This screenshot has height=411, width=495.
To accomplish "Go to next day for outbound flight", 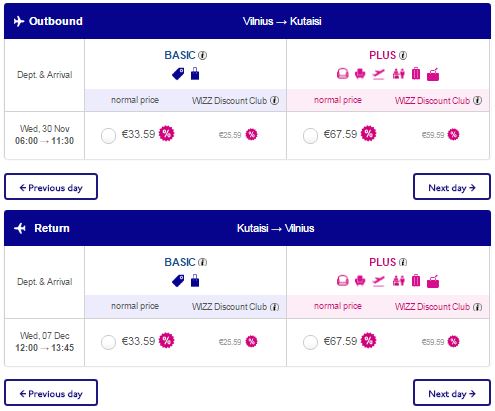I will [452, 187].
